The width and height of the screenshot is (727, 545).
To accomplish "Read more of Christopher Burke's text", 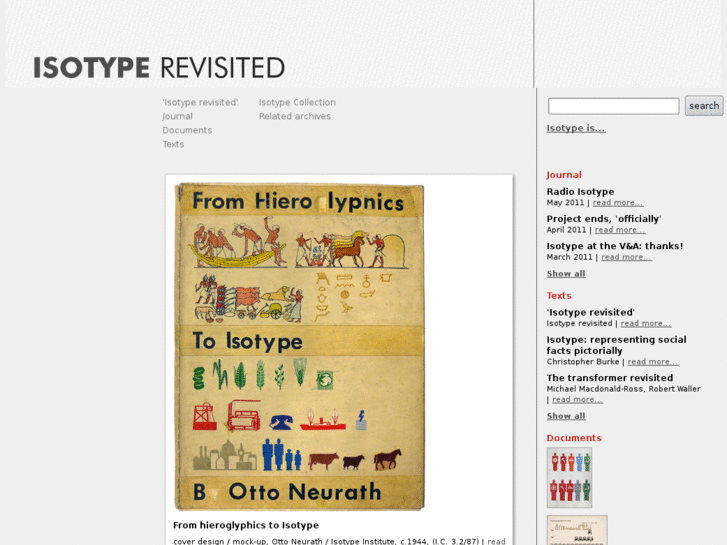I will [652, 362].
